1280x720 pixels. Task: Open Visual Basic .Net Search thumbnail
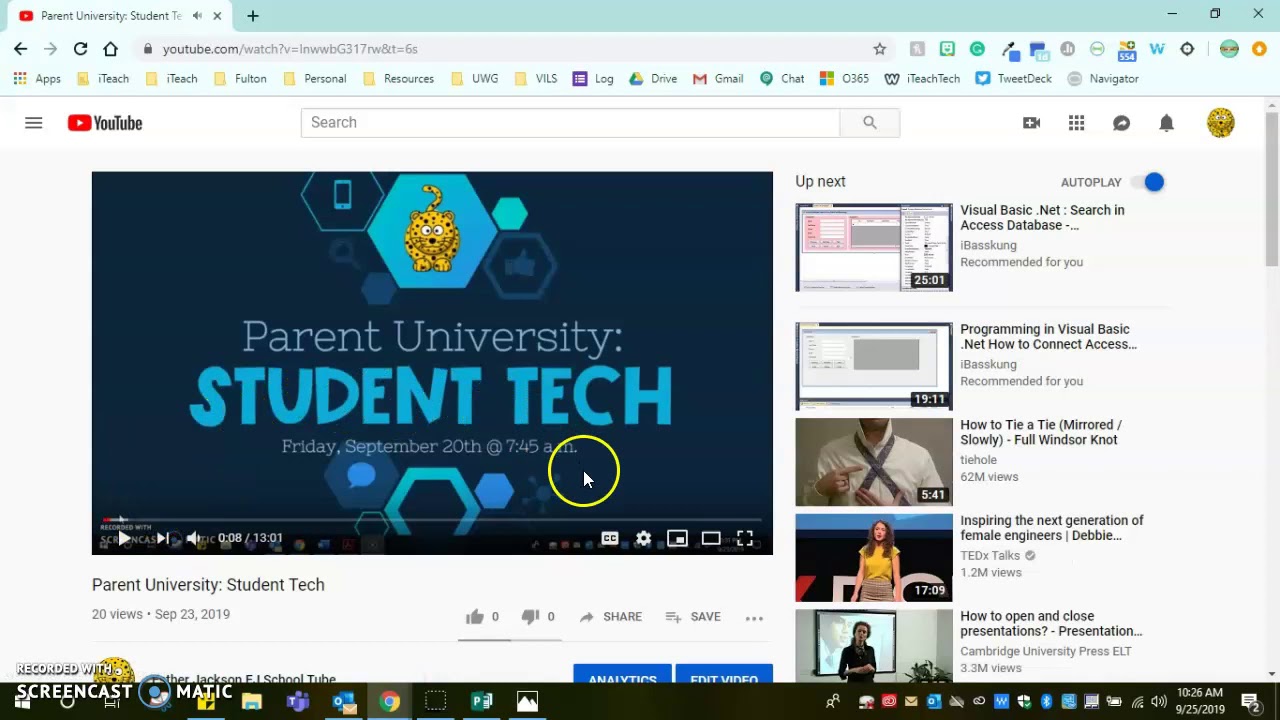click(874, 248)
